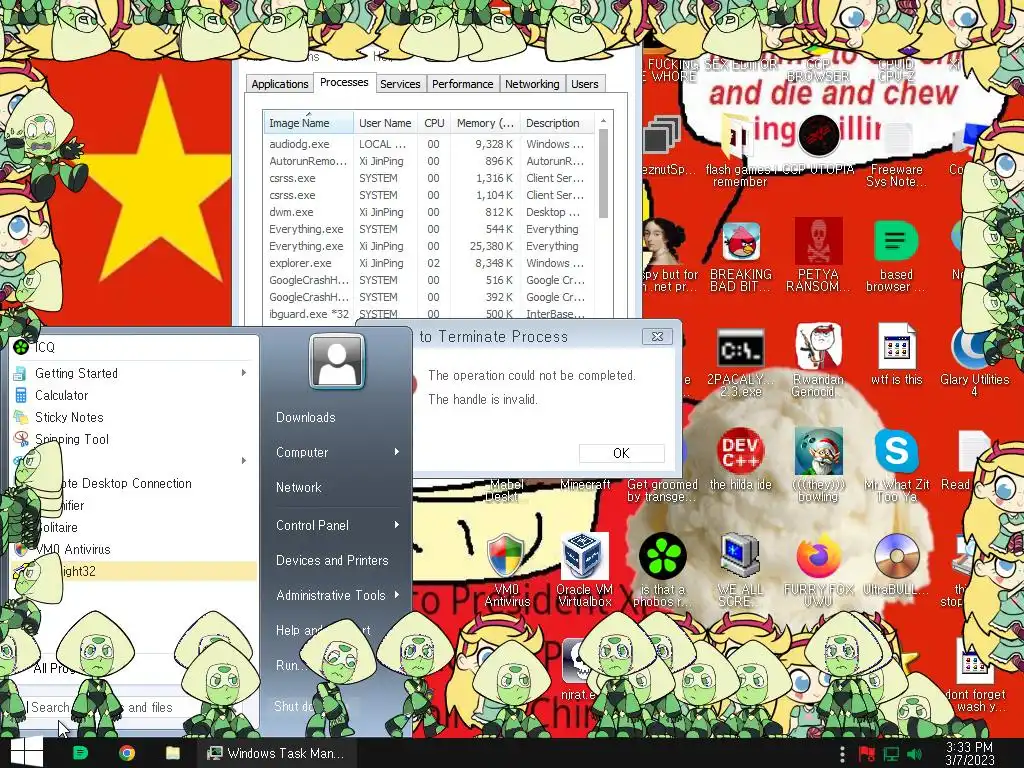Launch the Glary Utilities 4 desktop icon
Image resolution: width=1024 pixels, height=768 pixels.
(974, 347)
